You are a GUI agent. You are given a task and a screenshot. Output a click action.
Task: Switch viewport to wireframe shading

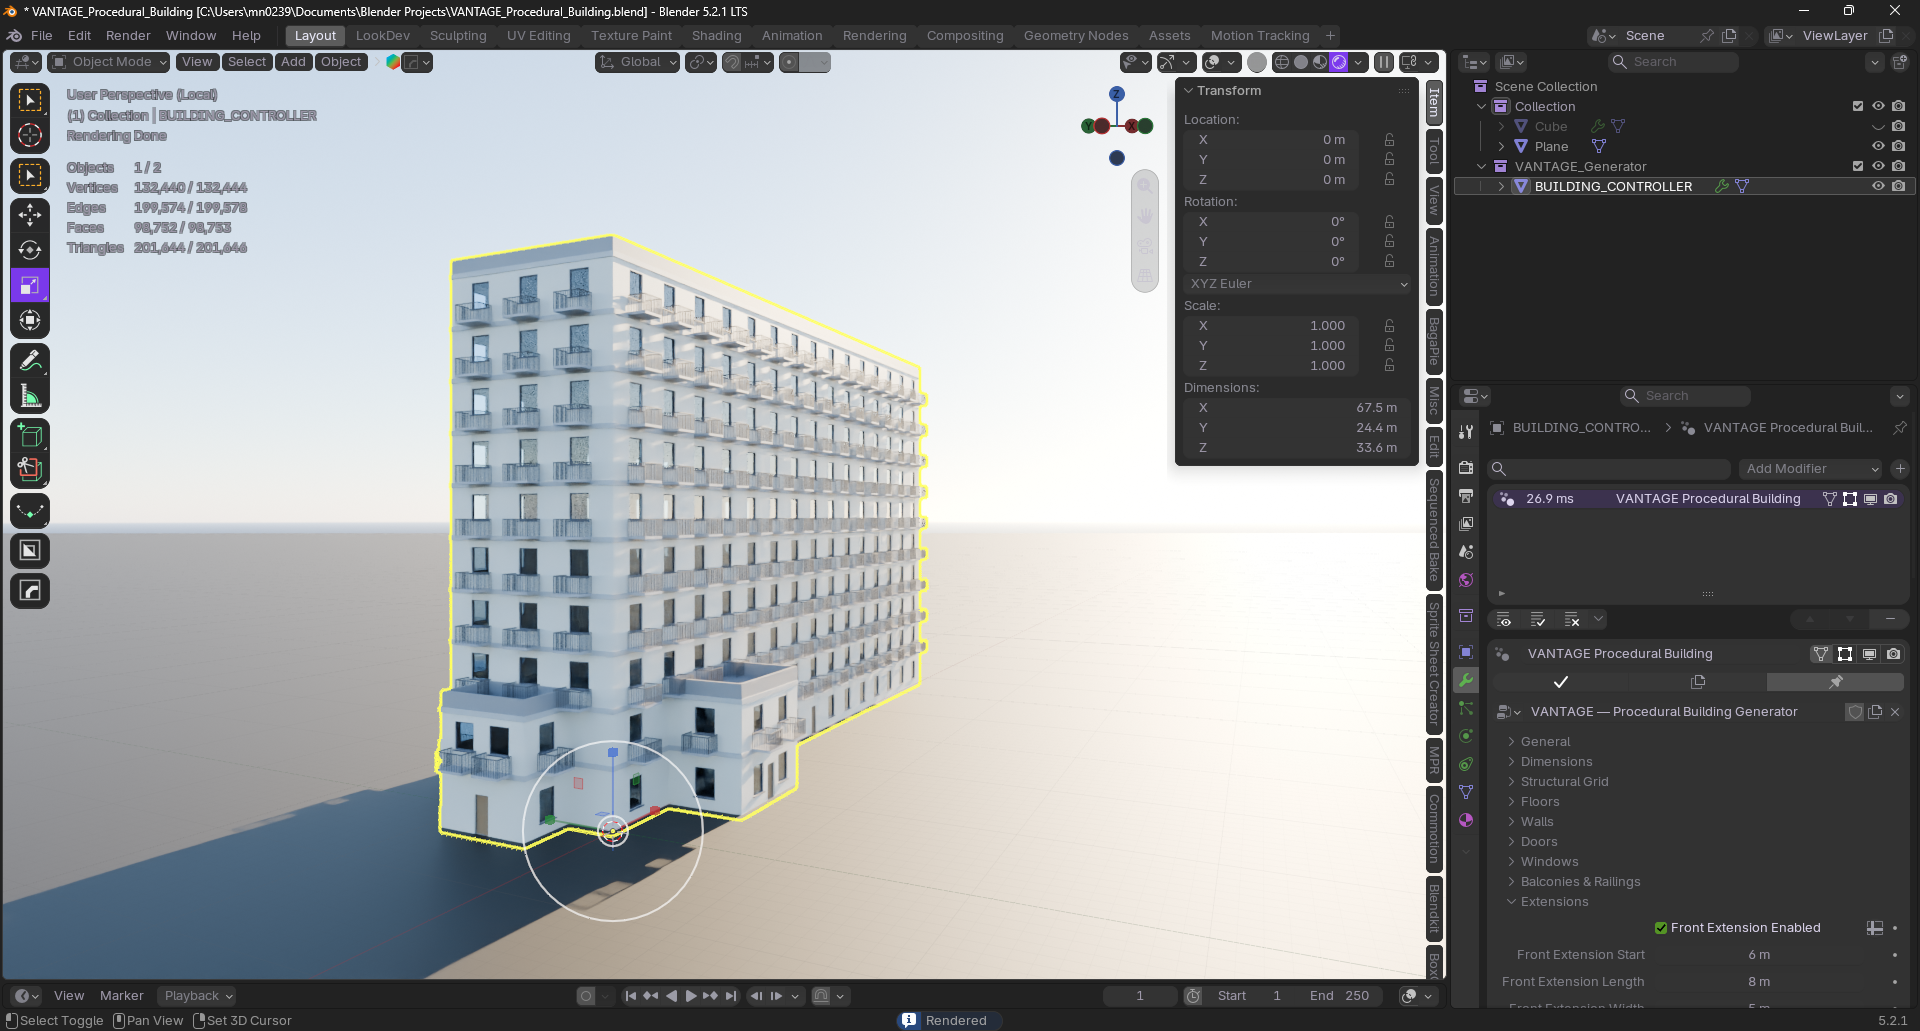[1281, 62]
